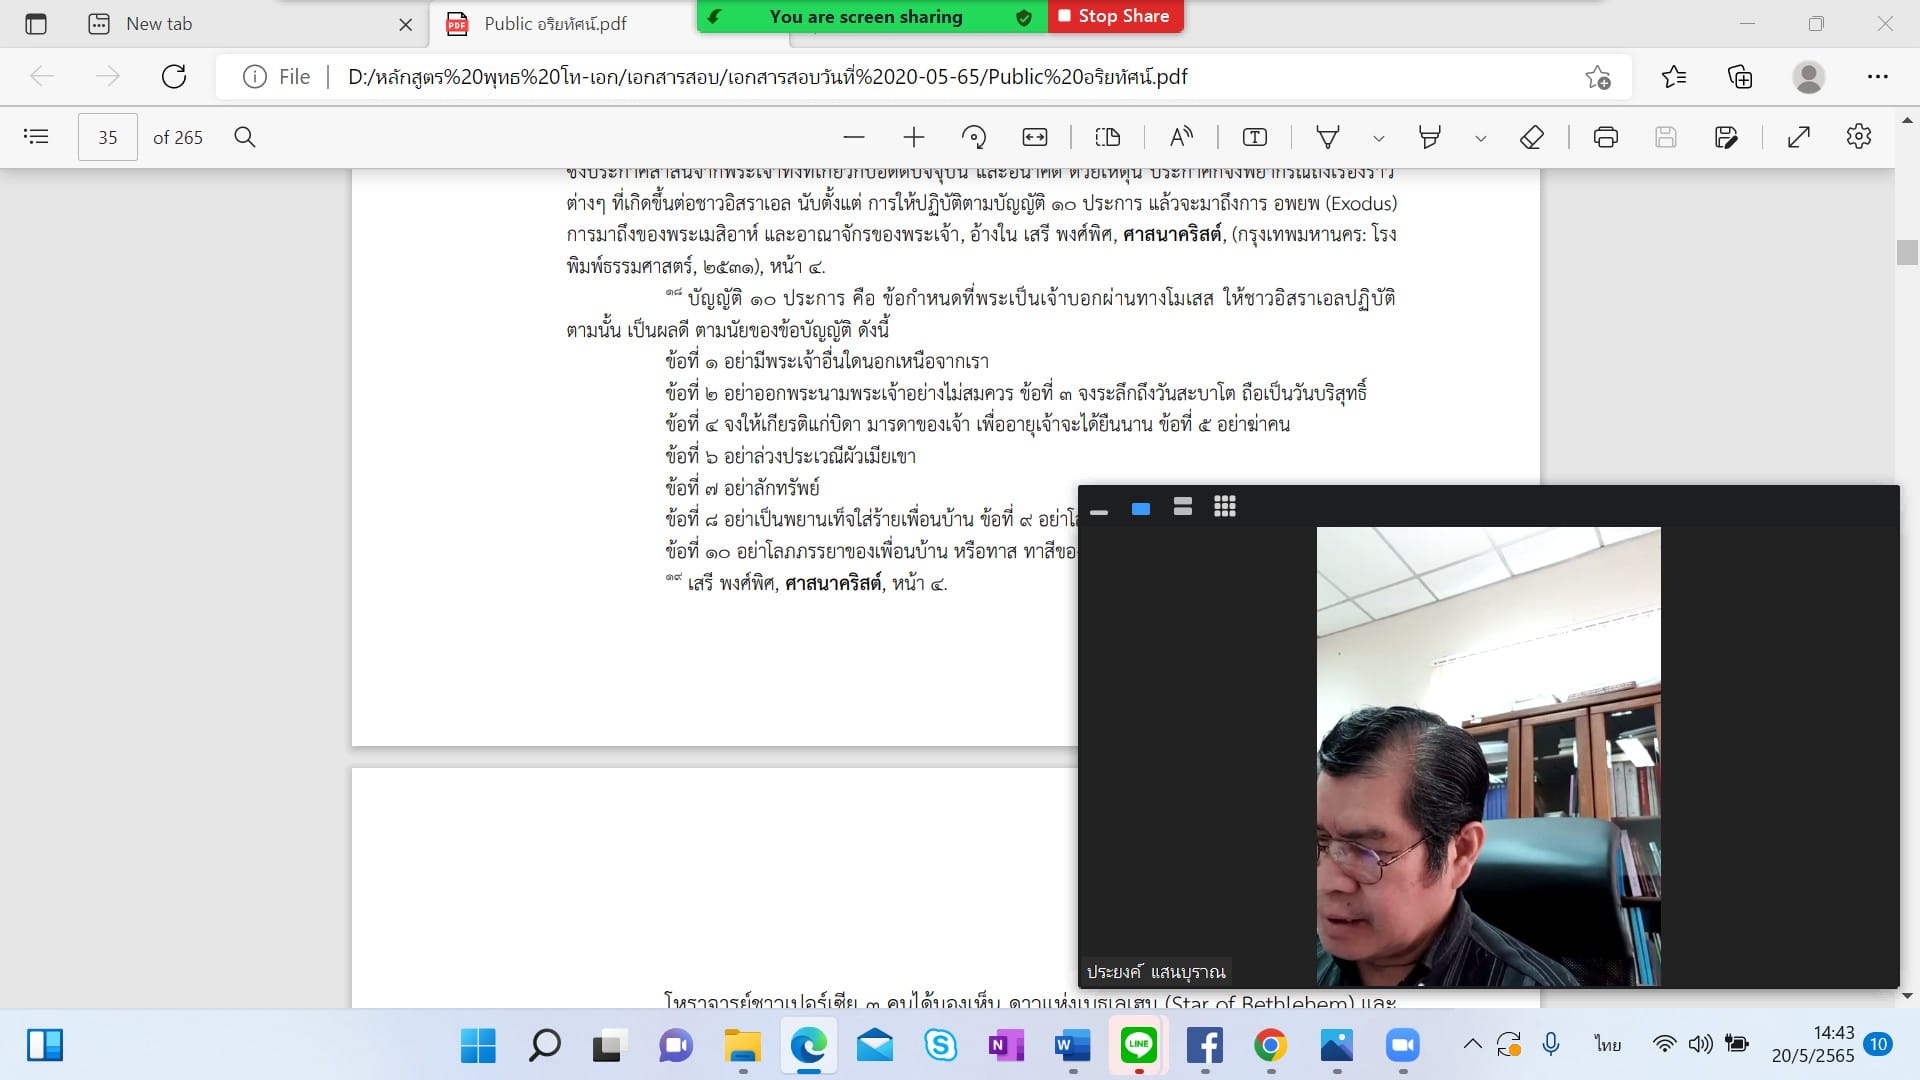
Task: Refresh the current page
Action: coord(174,76)
